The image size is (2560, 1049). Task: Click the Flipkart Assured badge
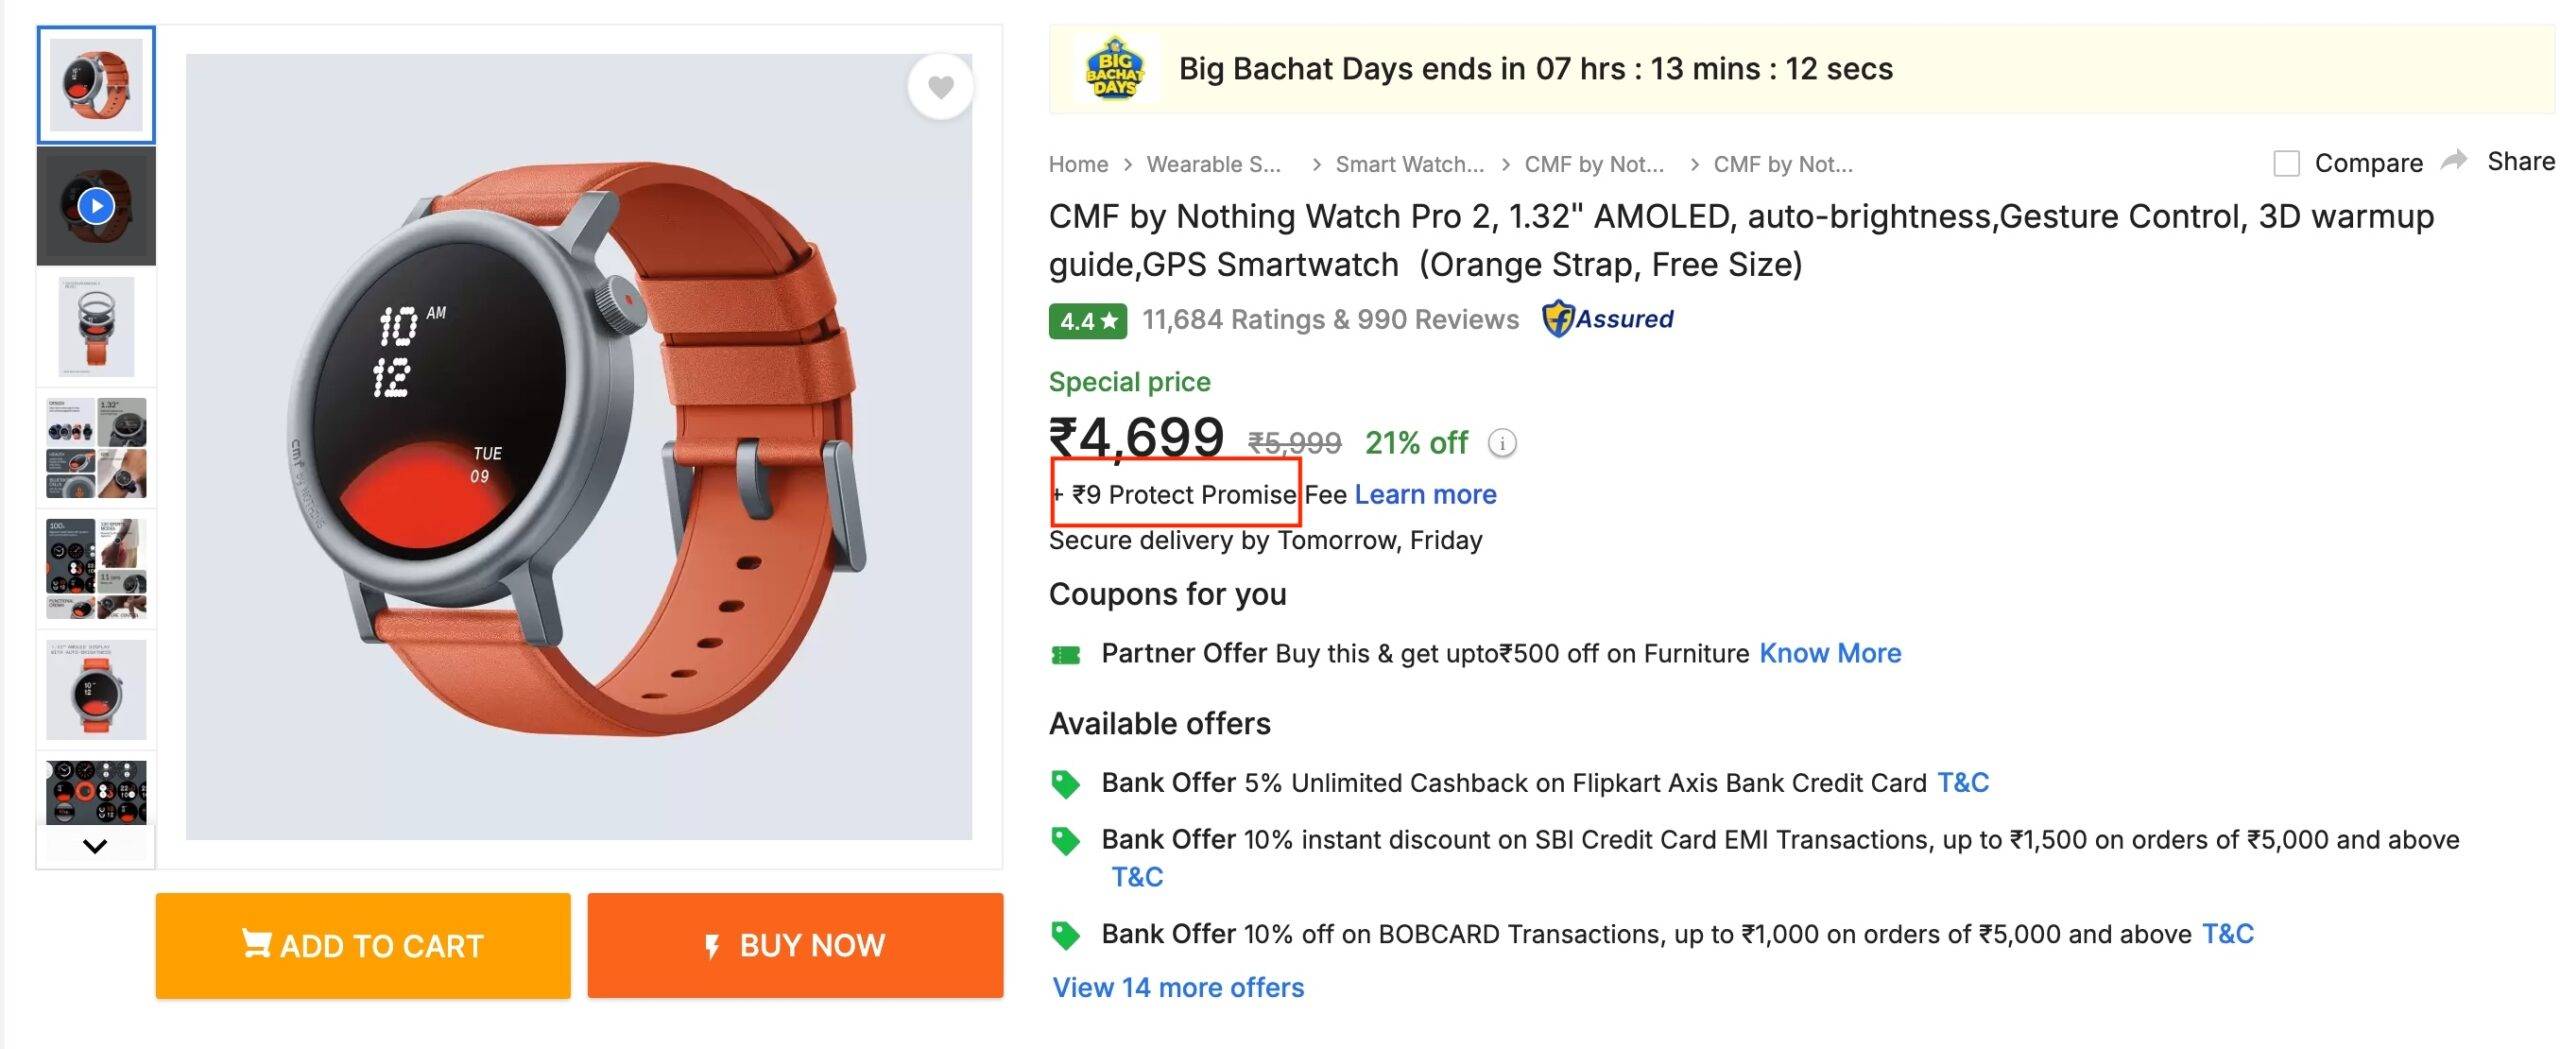(1608, 319)
